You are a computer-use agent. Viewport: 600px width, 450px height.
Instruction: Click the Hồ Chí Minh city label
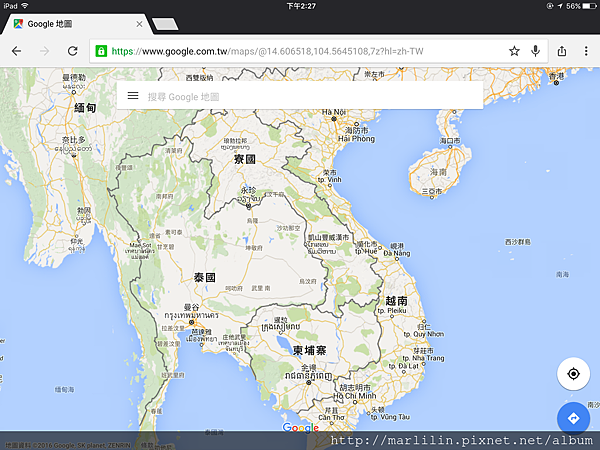(x=355, y=396)
